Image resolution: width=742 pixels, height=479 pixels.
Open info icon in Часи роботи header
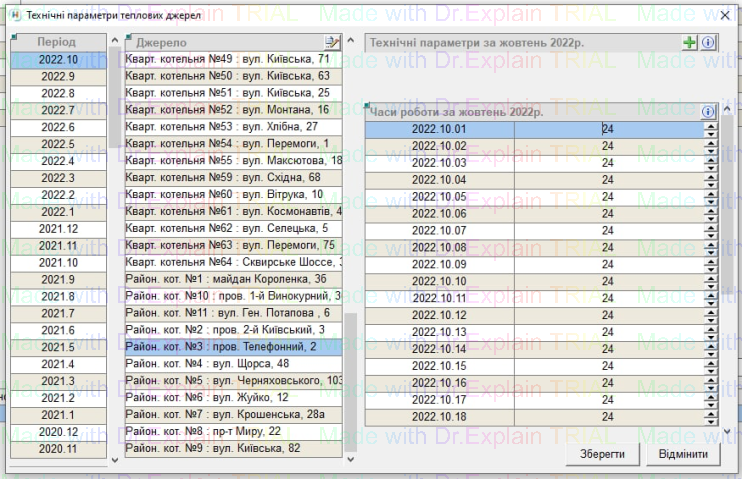[x=708, y=112]
